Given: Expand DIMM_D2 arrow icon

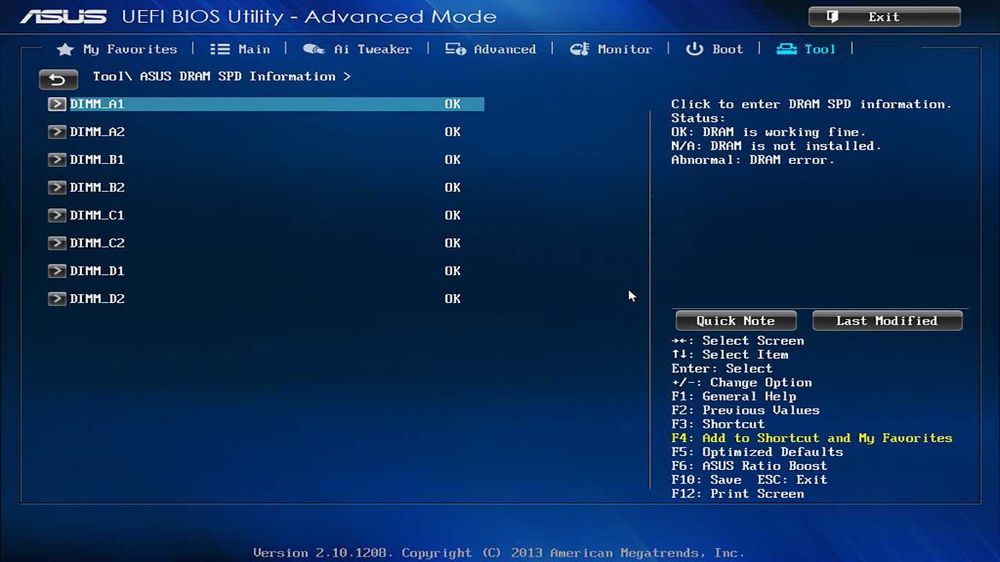Looking at the screenshot, I should (57, 299).
